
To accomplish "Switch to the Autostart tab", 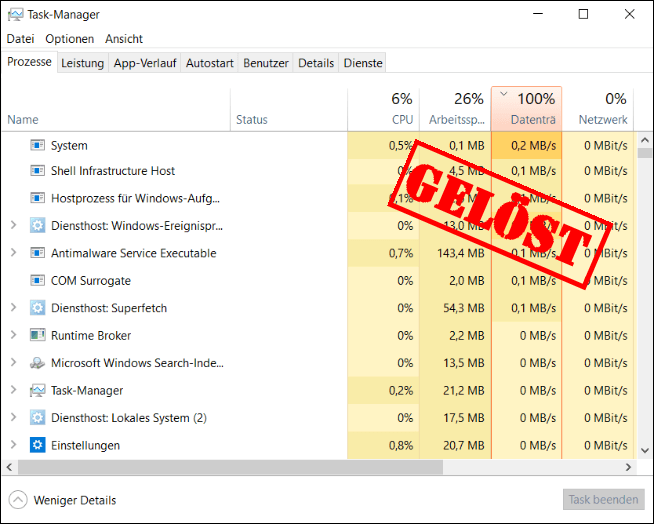I will (209, 63).
